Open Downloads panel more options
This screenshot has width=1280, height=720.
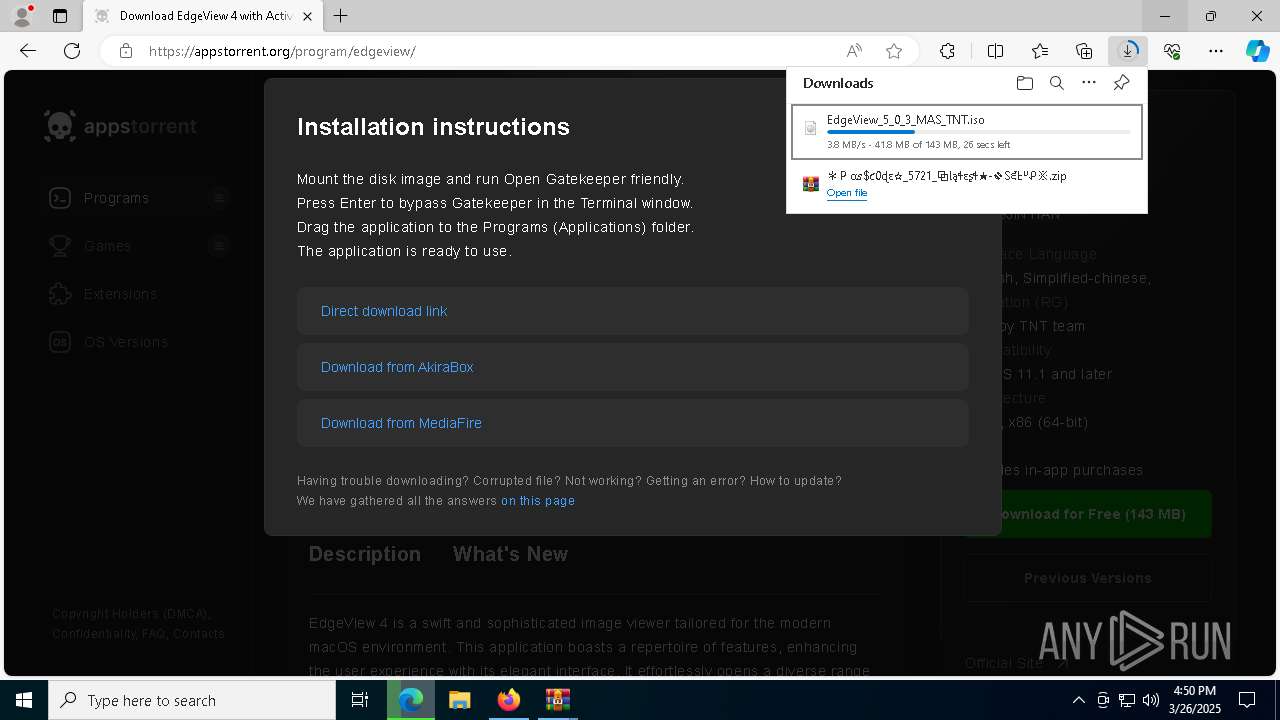pyautogui.click(x=1089, y=83)
